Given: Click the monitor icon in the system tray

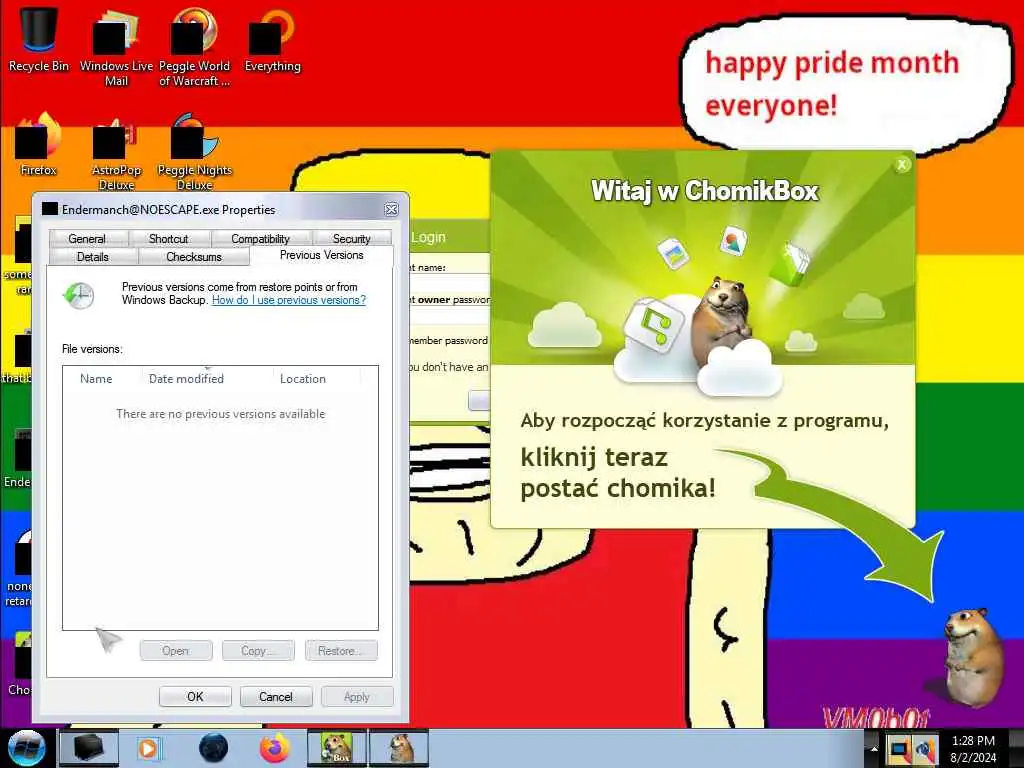Looking at the screenshot, I should [899, 749].
